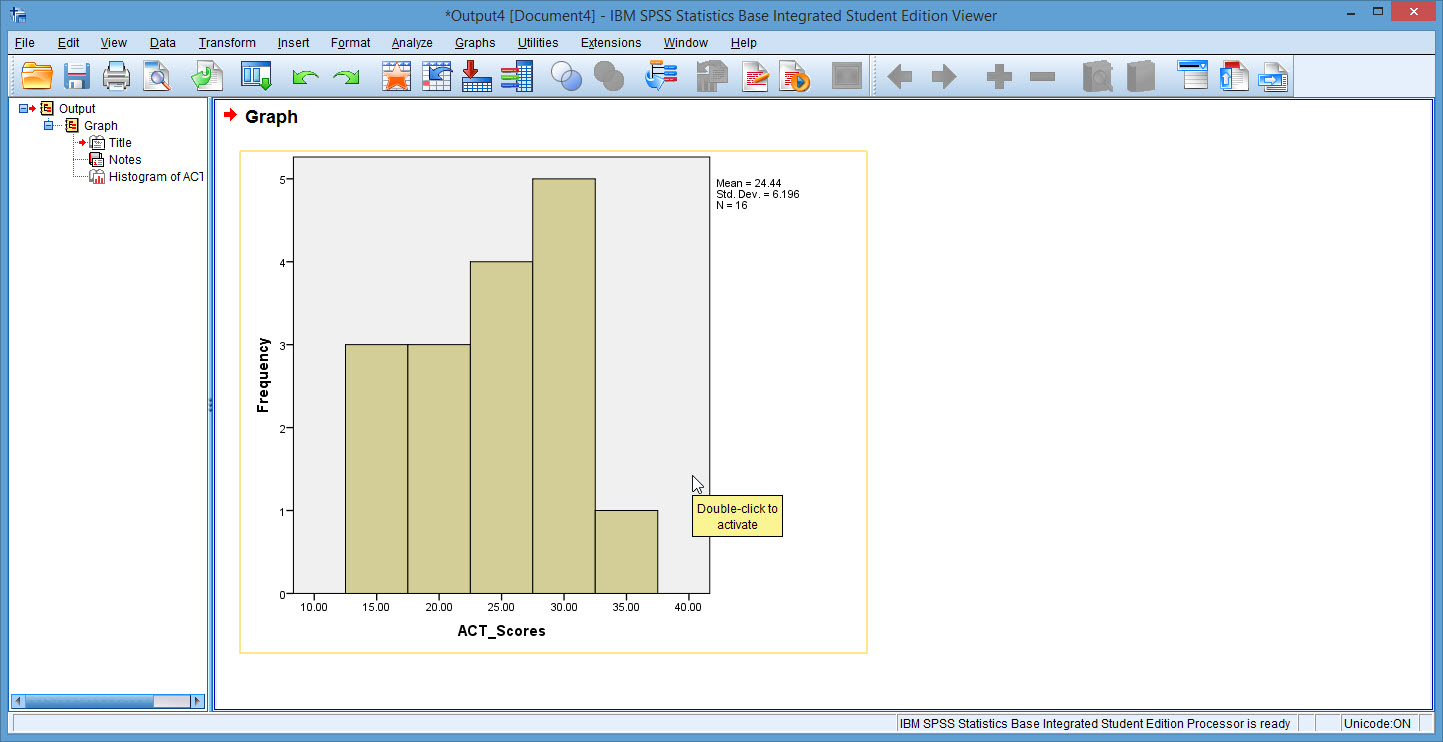Screen dimensions: 1443x742
Task: Click the grayed-out autoscript associate icon
Action: click(712, 76)
